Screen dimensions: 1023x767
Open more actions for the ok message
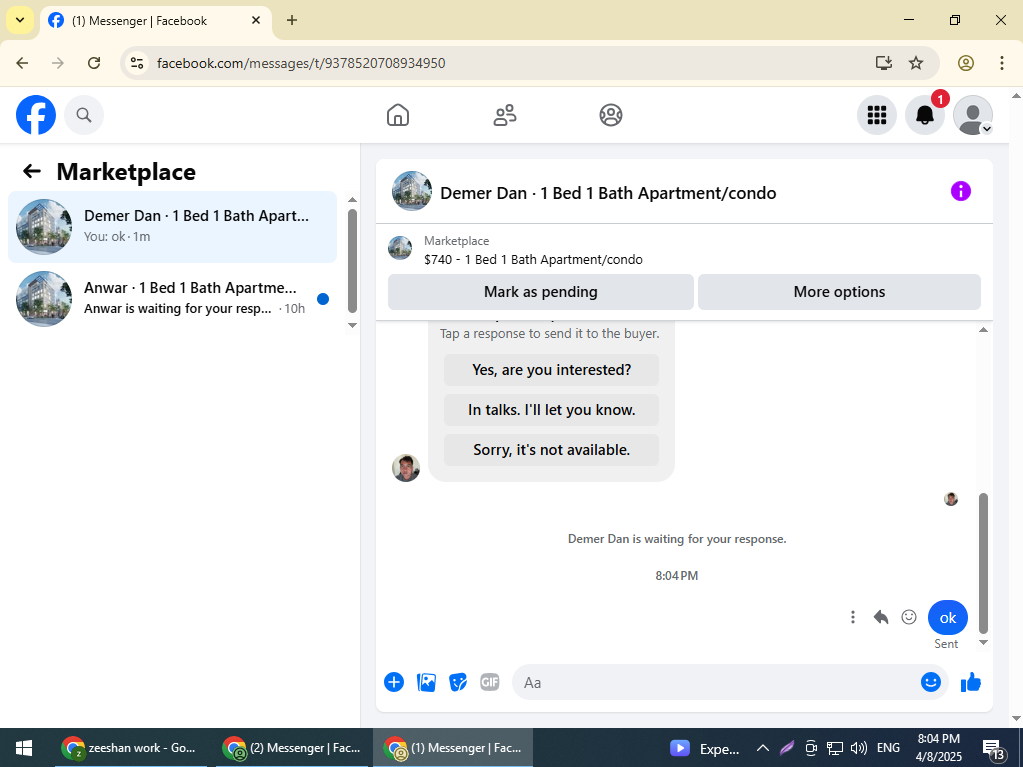(853, 617)
